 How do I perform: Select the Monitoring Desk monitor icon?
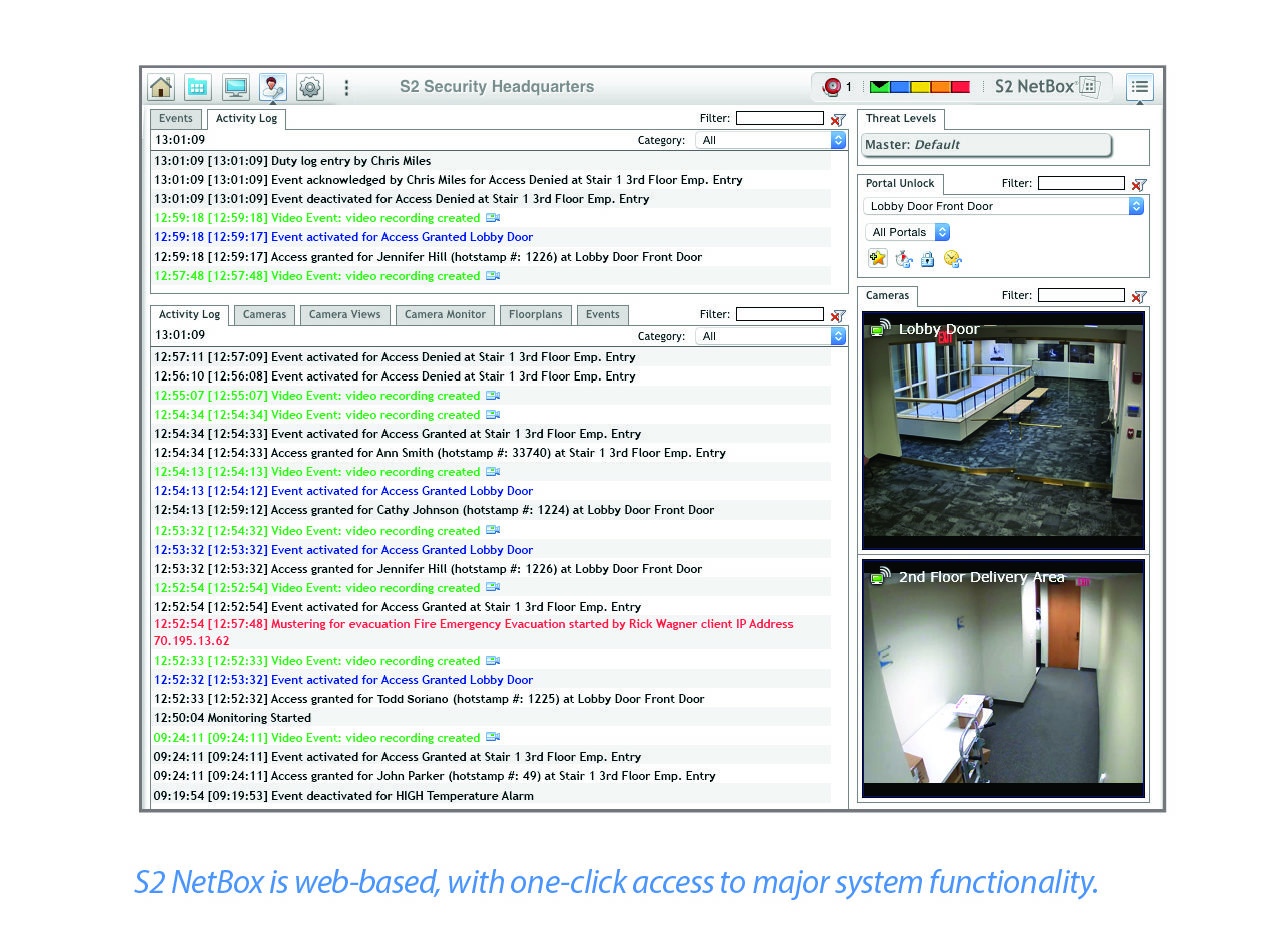(x=235, y=87)
